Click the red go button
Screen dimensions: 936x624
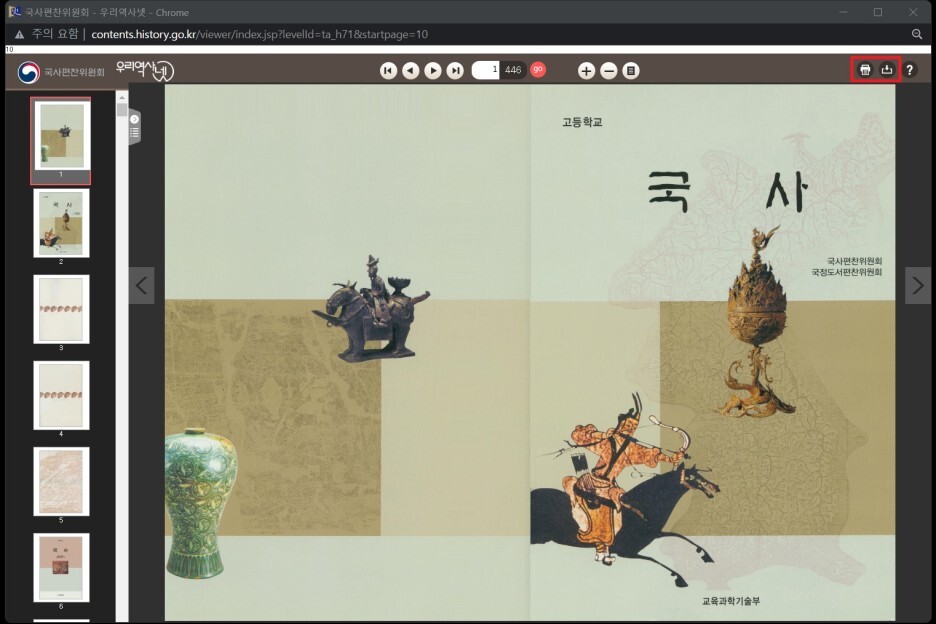coord(538,69)
